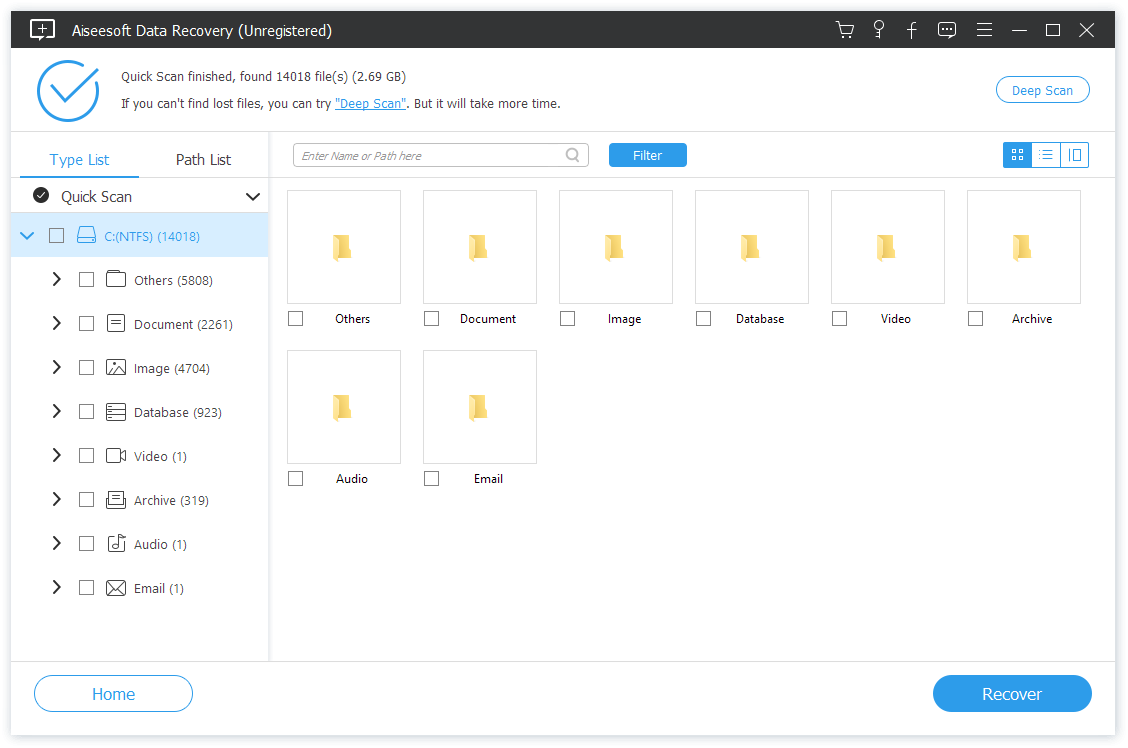This screenshot has height=748, width=1128.
Task: Check the Database (923) tree checkbox
Action: point(86,411)
